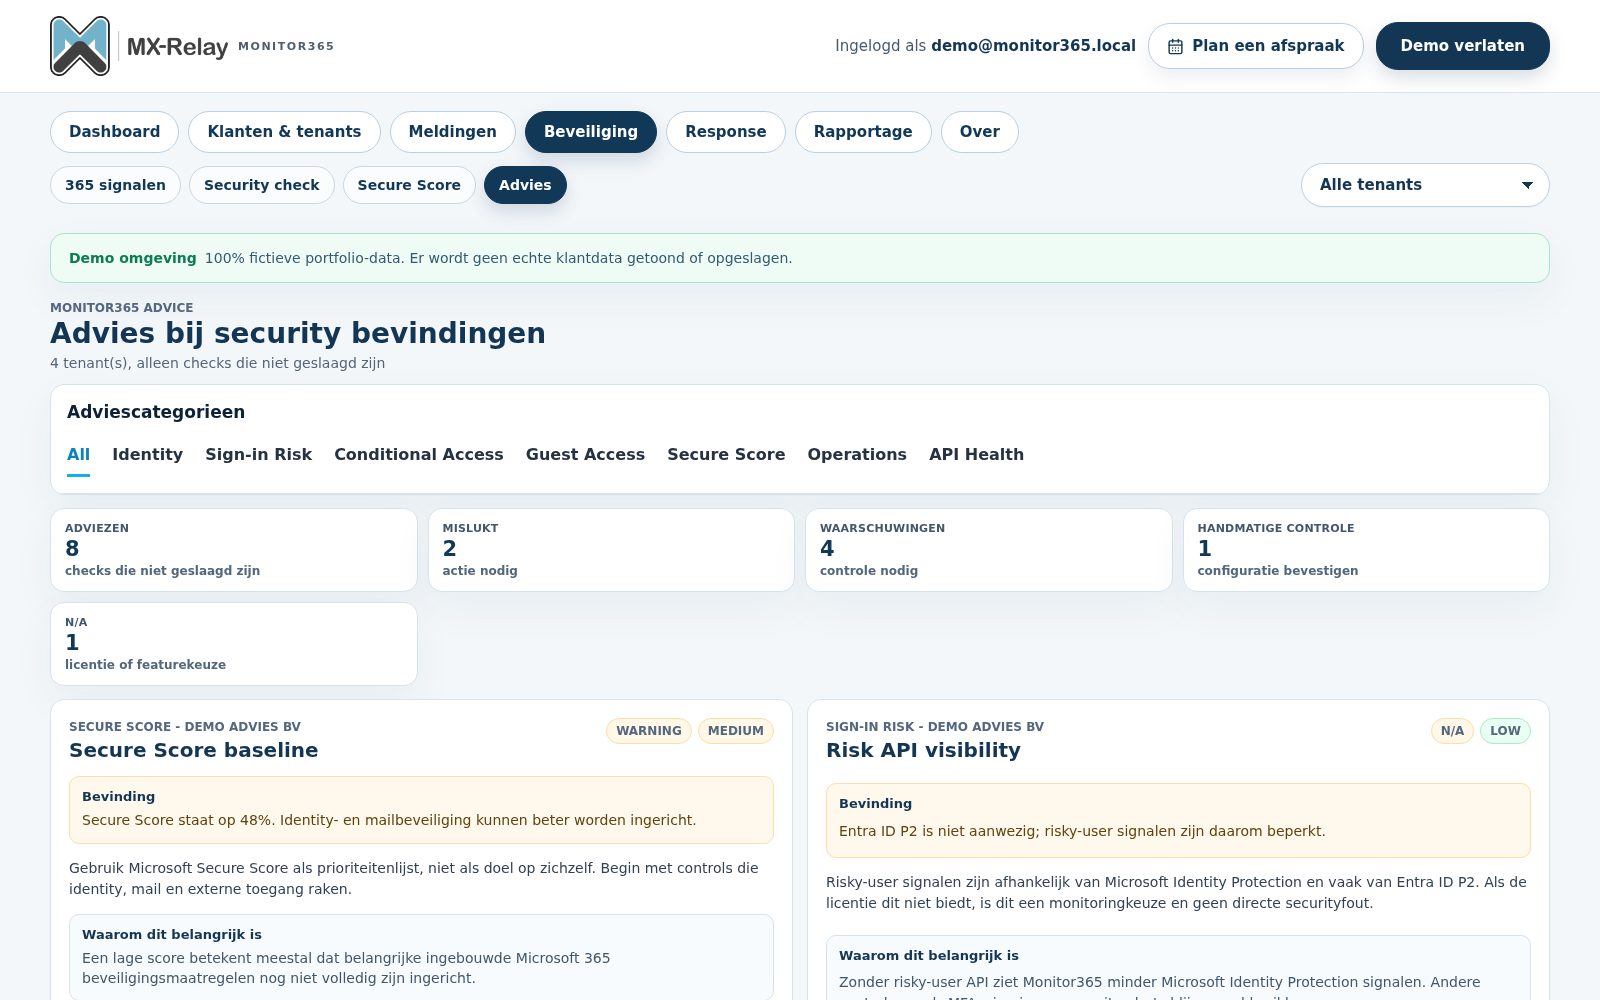The width and height of the screenshot is (1600, 1000).
Task: Click the demo@monitor365.local account text
Action: (1033, 46)
